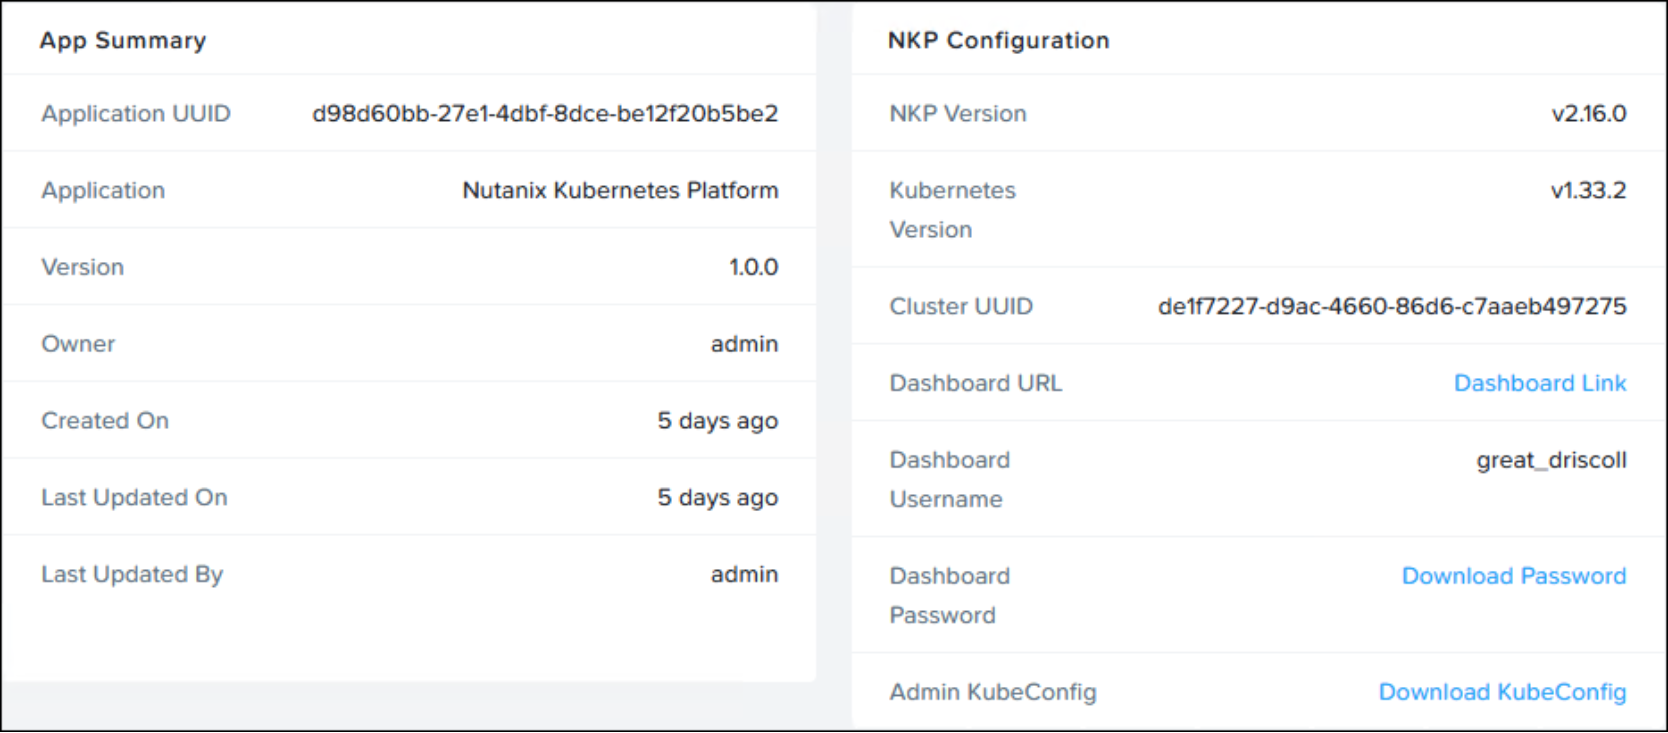Click the Dashboard Password label
Screen dimensions: 1668x733
pyautogui.click(x=950, y=596)
